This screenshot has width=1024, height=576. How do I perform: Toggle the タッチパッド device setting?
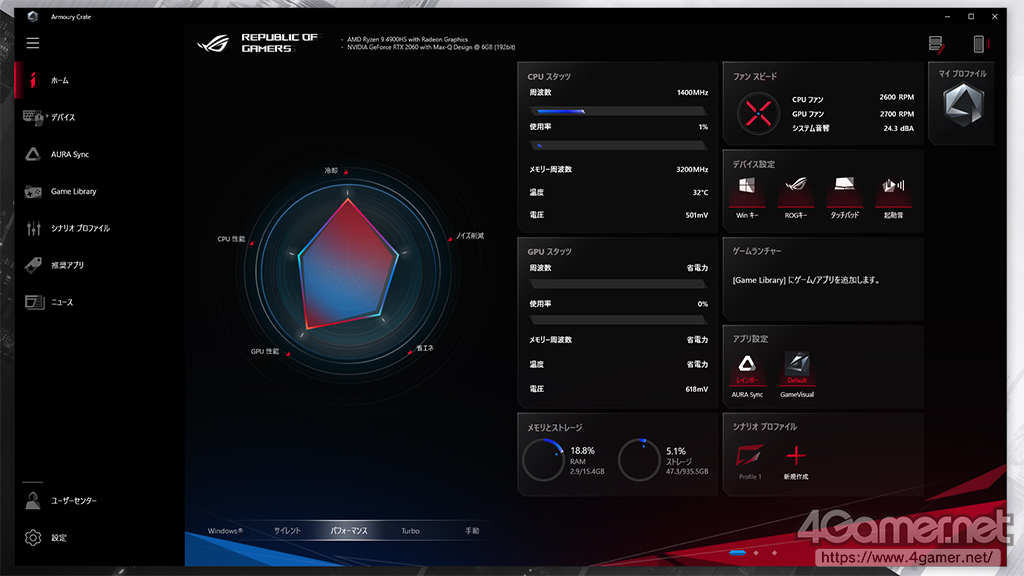click(x=844, y=197)
